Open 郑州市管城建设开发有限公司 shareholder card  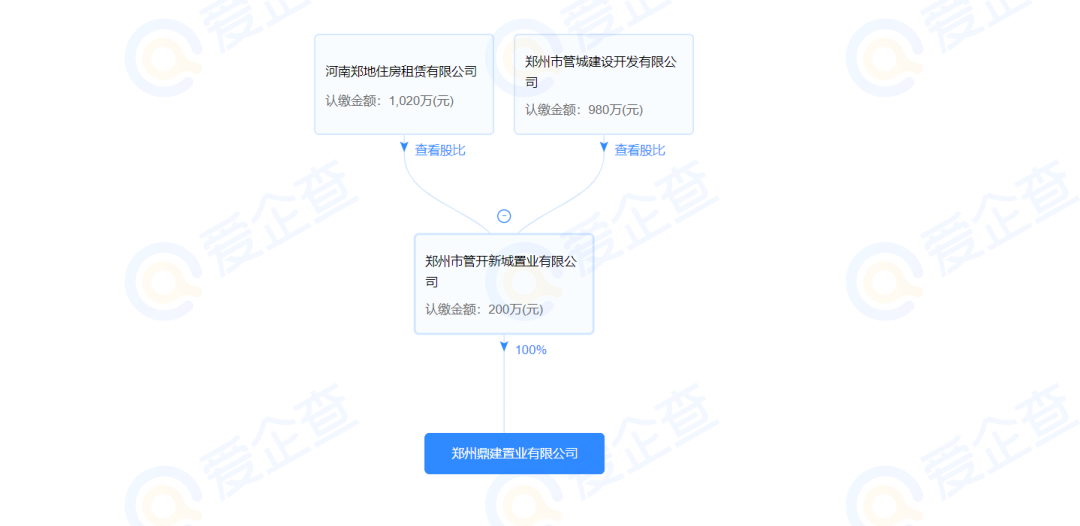click(604, 84)
